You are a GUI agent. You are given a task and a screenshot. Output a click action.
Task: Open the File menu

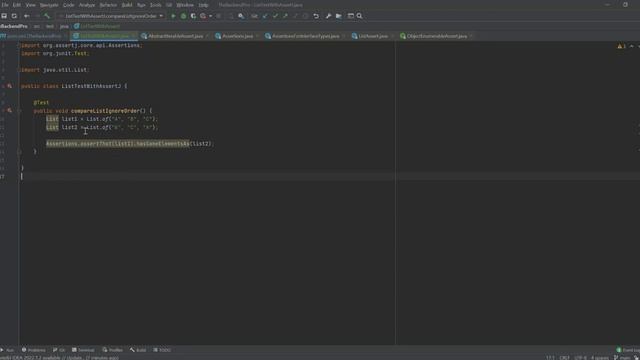point(5,5)
